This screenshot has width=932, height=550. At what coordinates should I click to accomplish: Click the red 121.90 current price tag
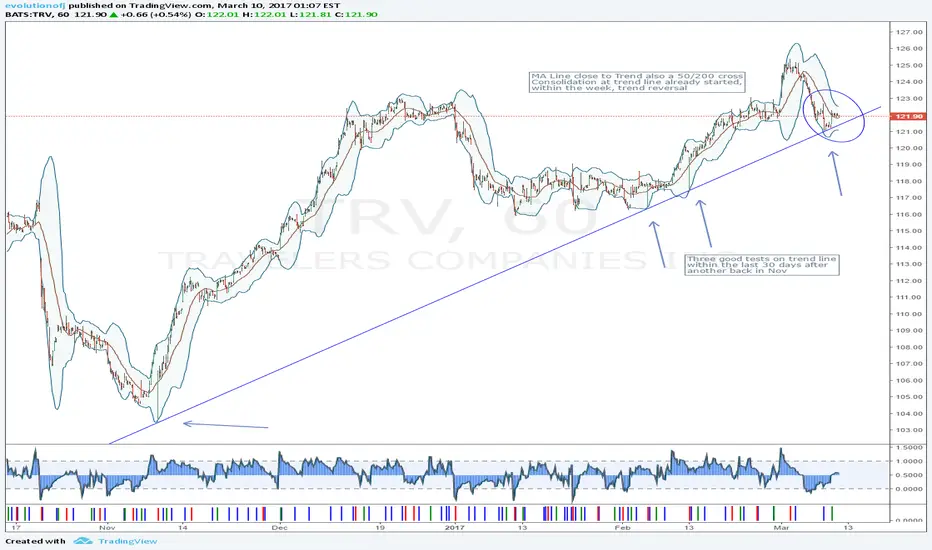pyautogui.click(x=908, y=117)
